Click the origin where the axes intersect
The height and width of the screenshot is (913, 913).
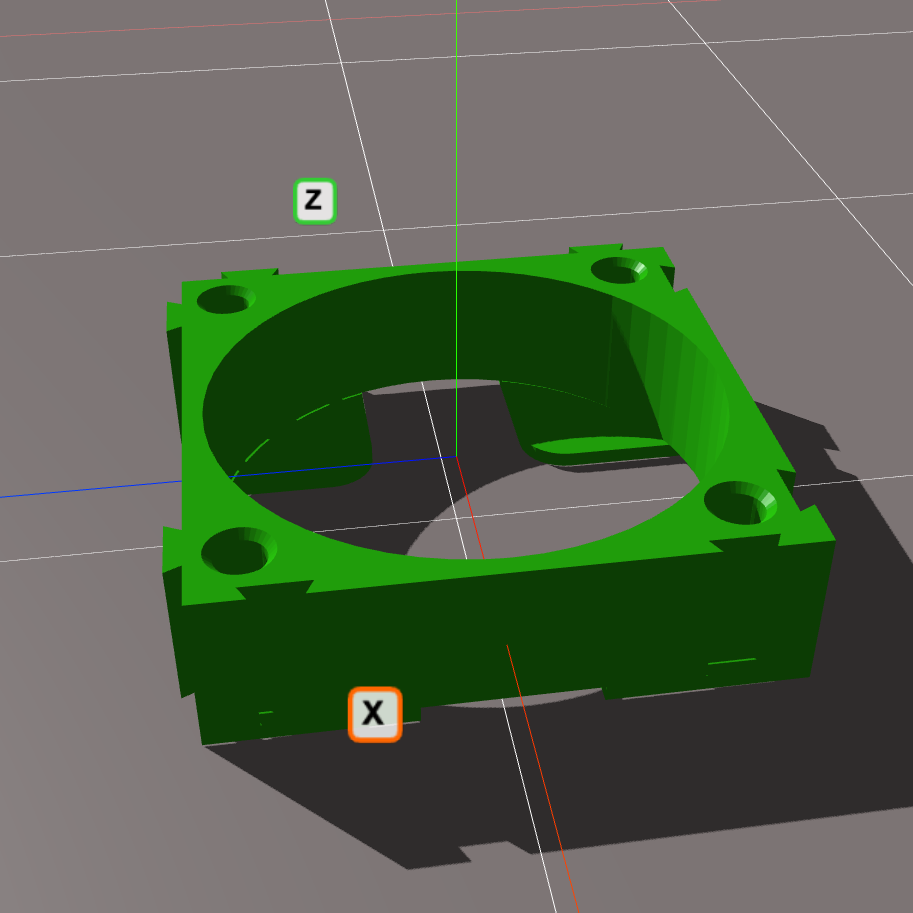coord(457,457)
